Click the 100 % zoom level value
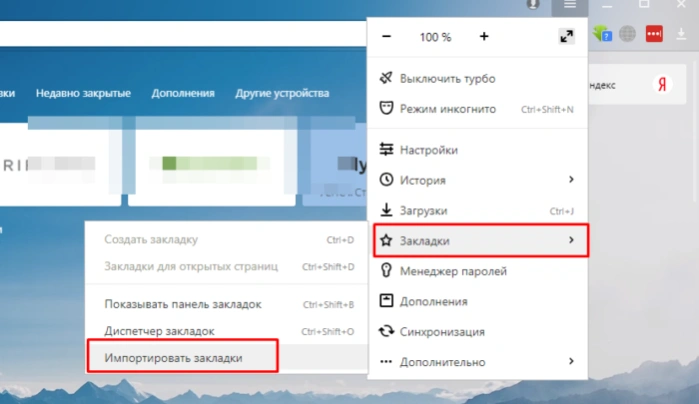Viewport: 699px width, 404px height. click(x=435, y=37)
